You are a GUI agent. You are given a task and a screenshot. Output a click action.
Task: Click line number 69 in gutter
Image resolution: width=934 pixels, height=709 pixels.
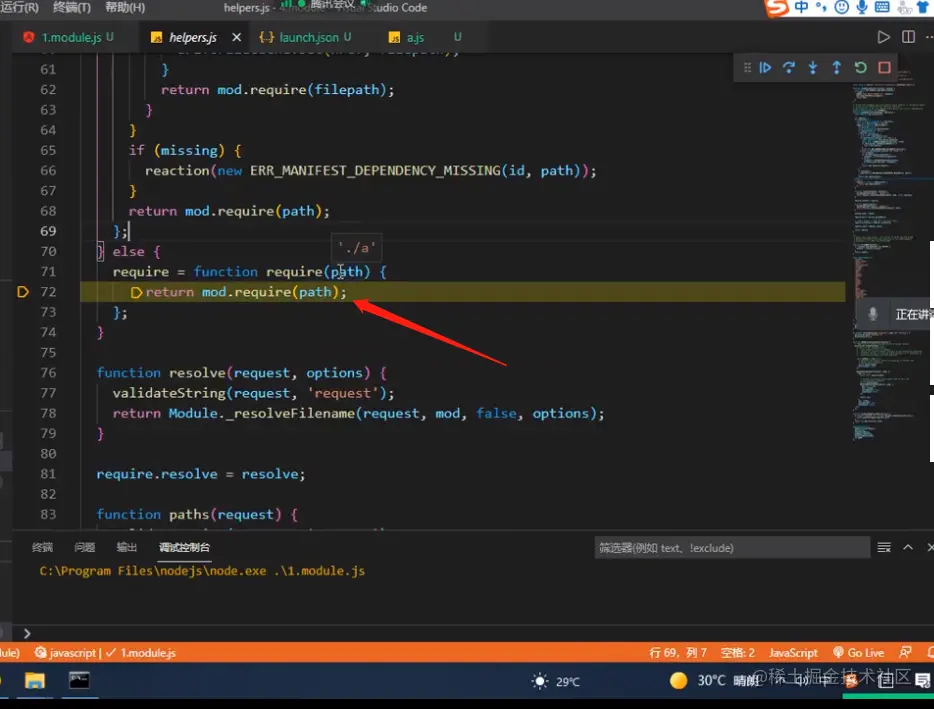pos(48,231)
